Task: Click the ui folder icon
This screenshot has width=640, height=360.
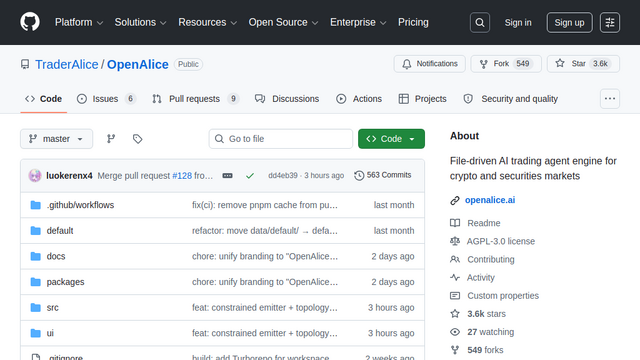Action: tap(36, 333)
